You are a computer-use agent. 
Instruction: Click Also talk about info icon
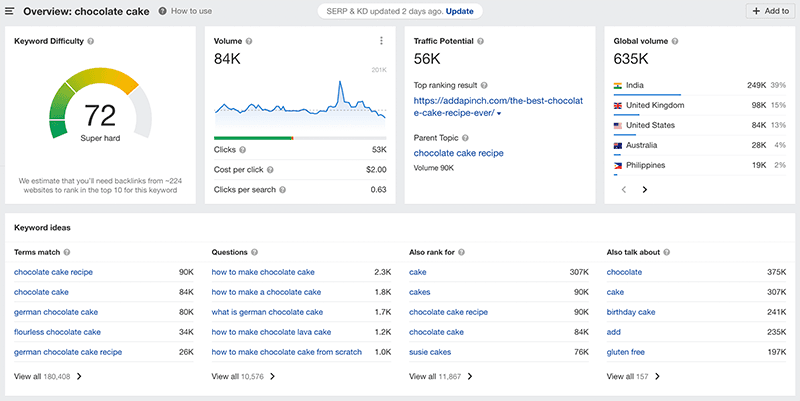point(667,252)
